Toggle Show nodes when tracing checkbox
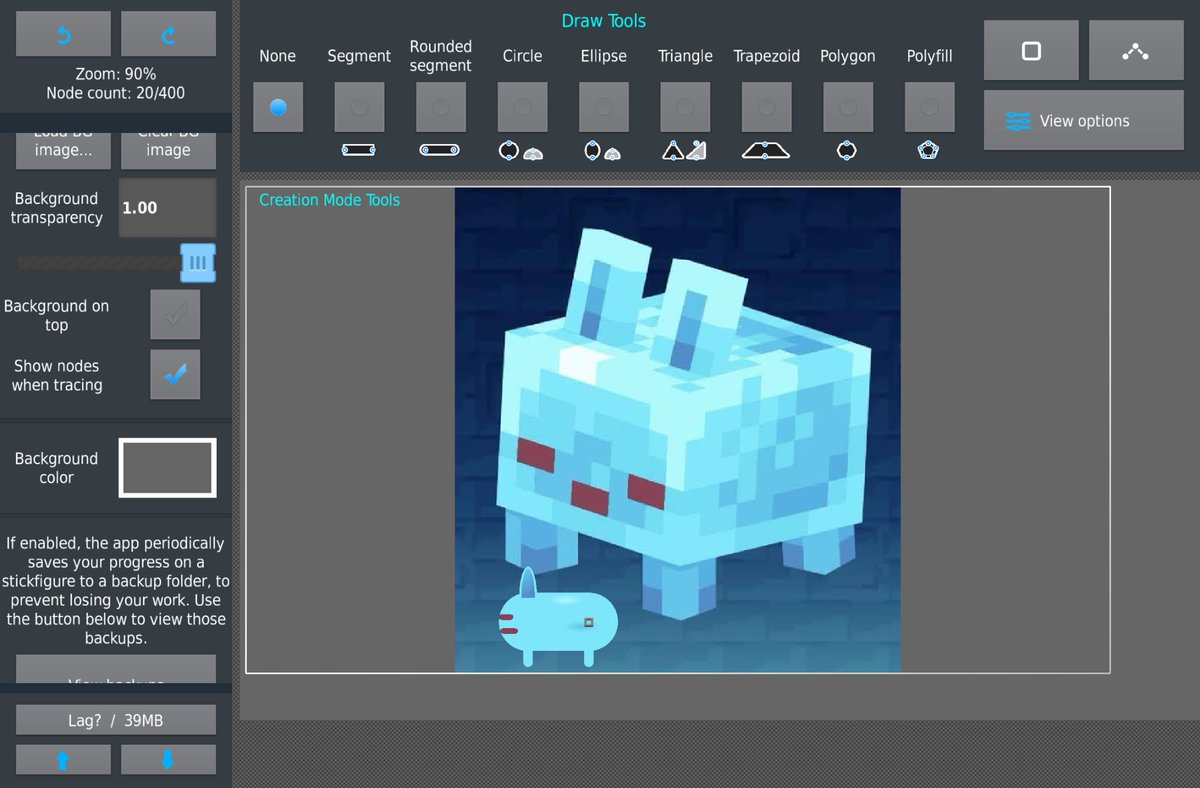 [x=175, y=375]
